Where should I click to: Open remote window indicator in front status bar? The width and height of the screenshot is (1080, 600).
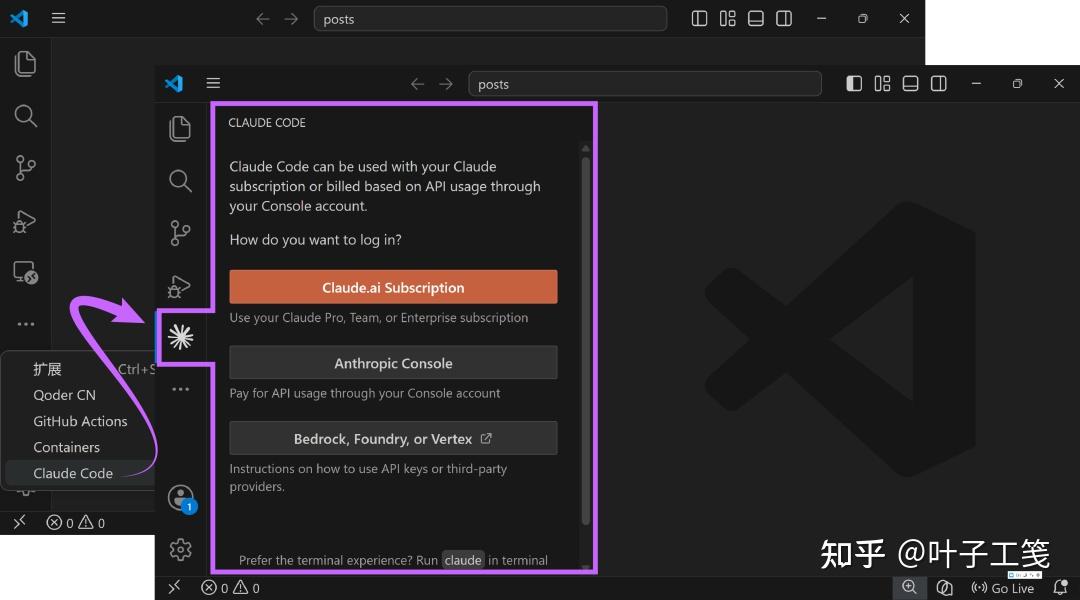pos(174,587)
